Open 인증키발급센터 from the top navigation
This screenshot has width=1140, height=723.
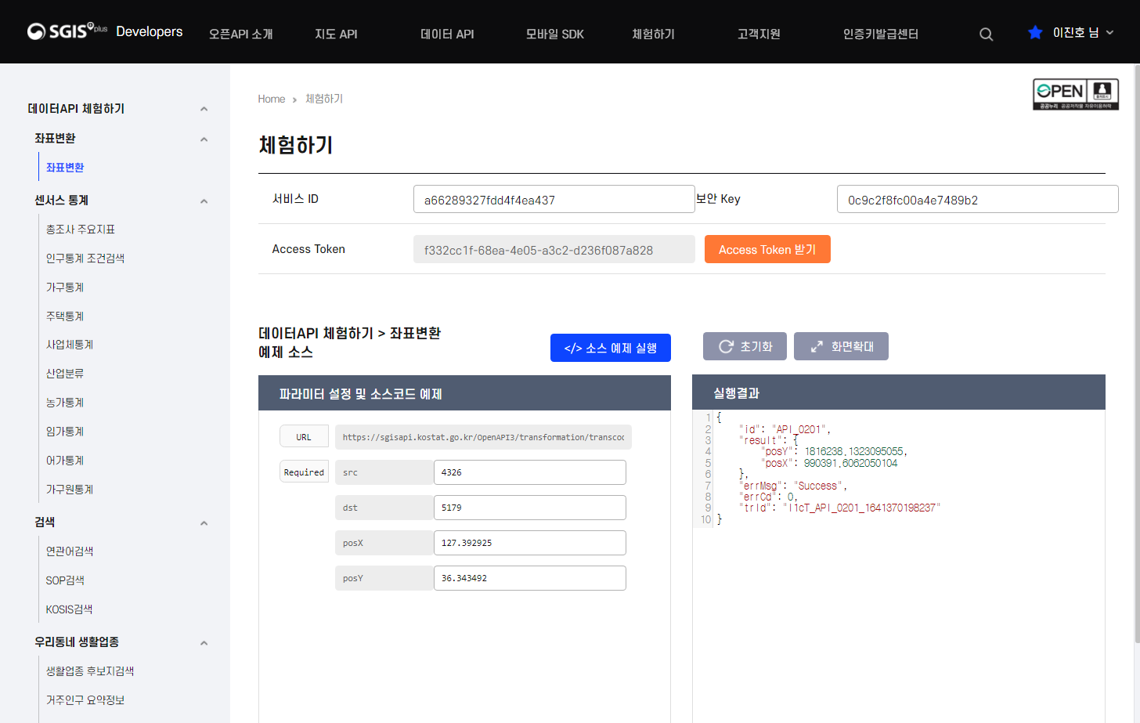[x=879, y=32]
